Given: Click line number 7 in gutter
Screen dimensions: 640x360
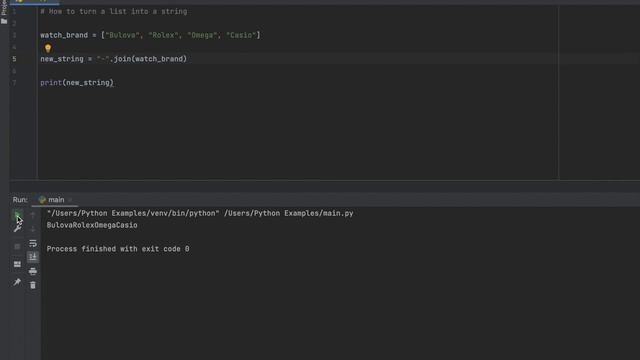Looking at the screenshot, I should (x=14, y=83).
